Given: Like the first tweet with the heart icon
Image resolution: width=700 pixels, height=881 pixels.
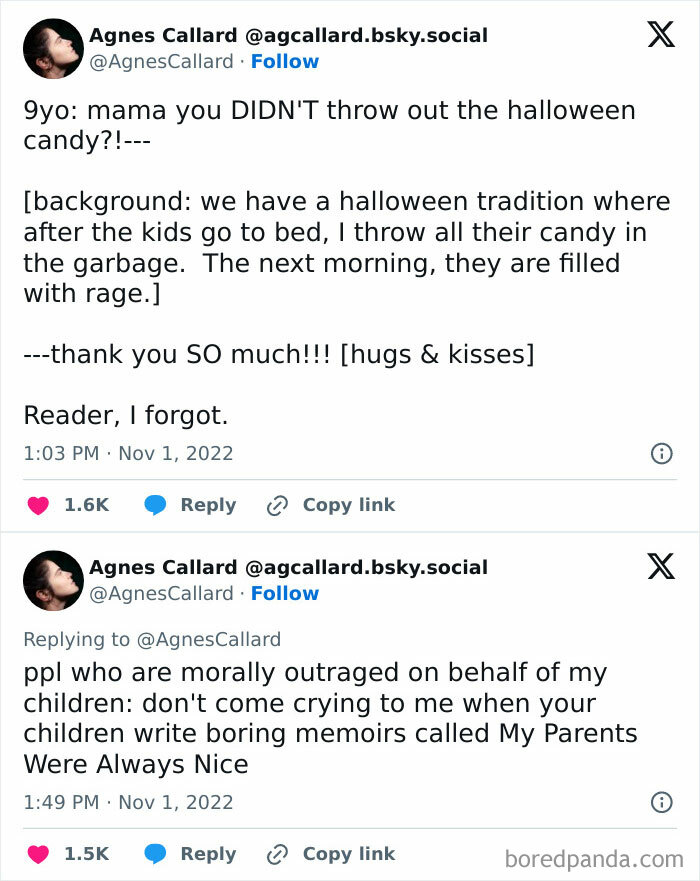Looking at the screenshot, I should 36,505.
